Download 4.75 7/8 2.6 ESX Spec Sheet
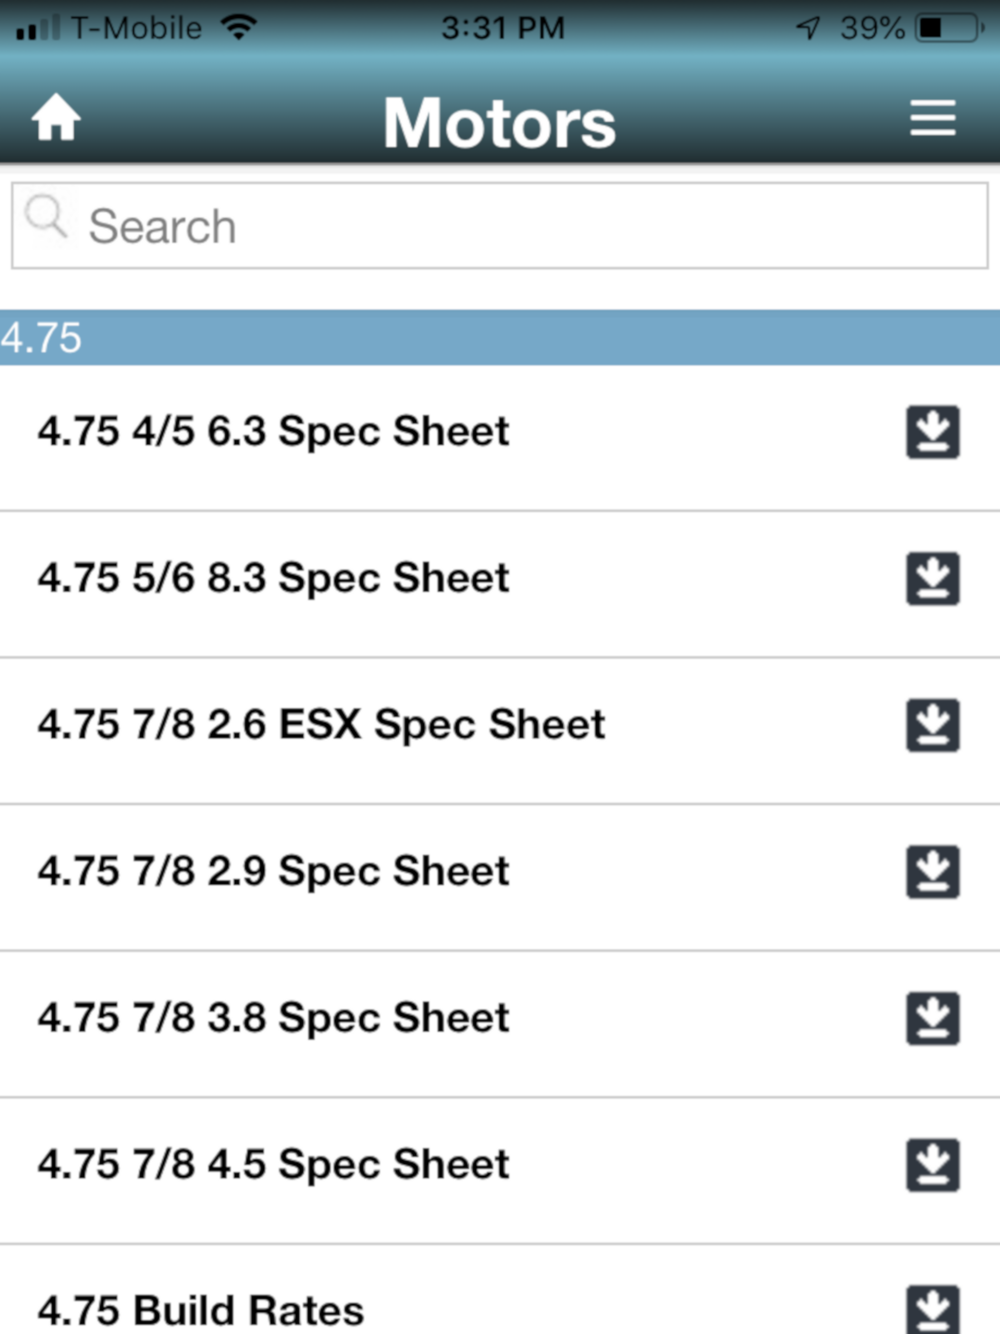 click(933, 725)
